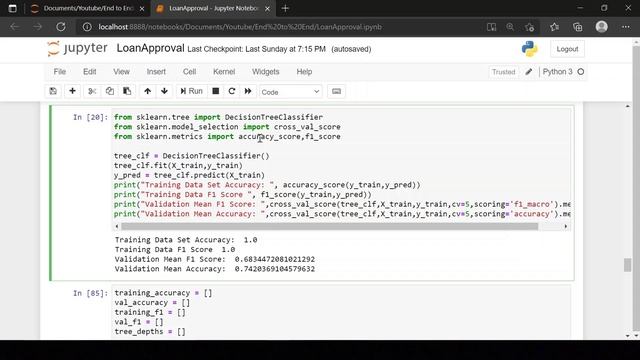Click the Validation Mean F1 Score output line
Screen dimensions: 640x360
(x=215, y=259)
